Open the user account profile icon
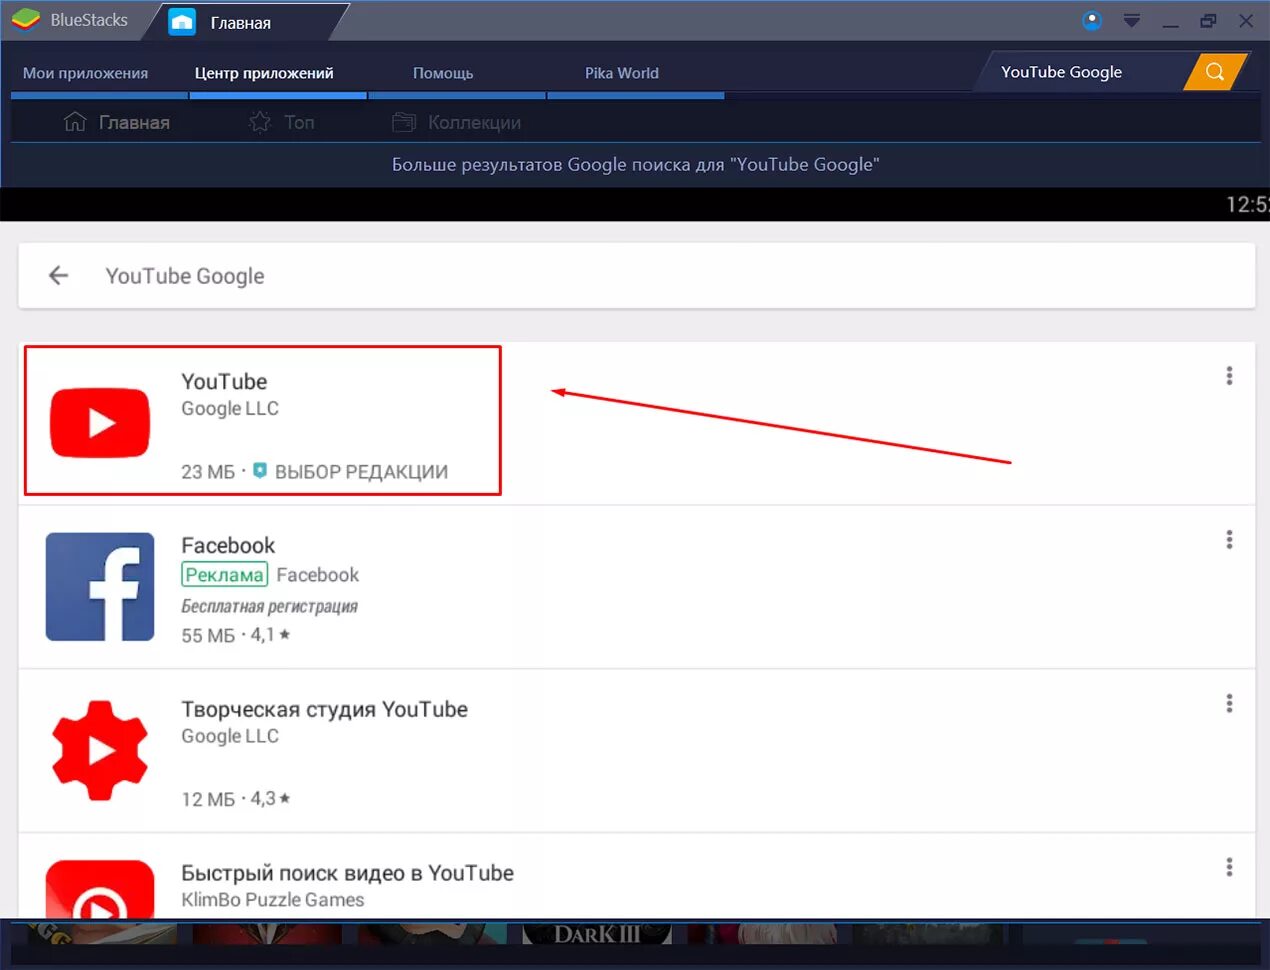This screenshot has width=1270, height=970. 1092,20
